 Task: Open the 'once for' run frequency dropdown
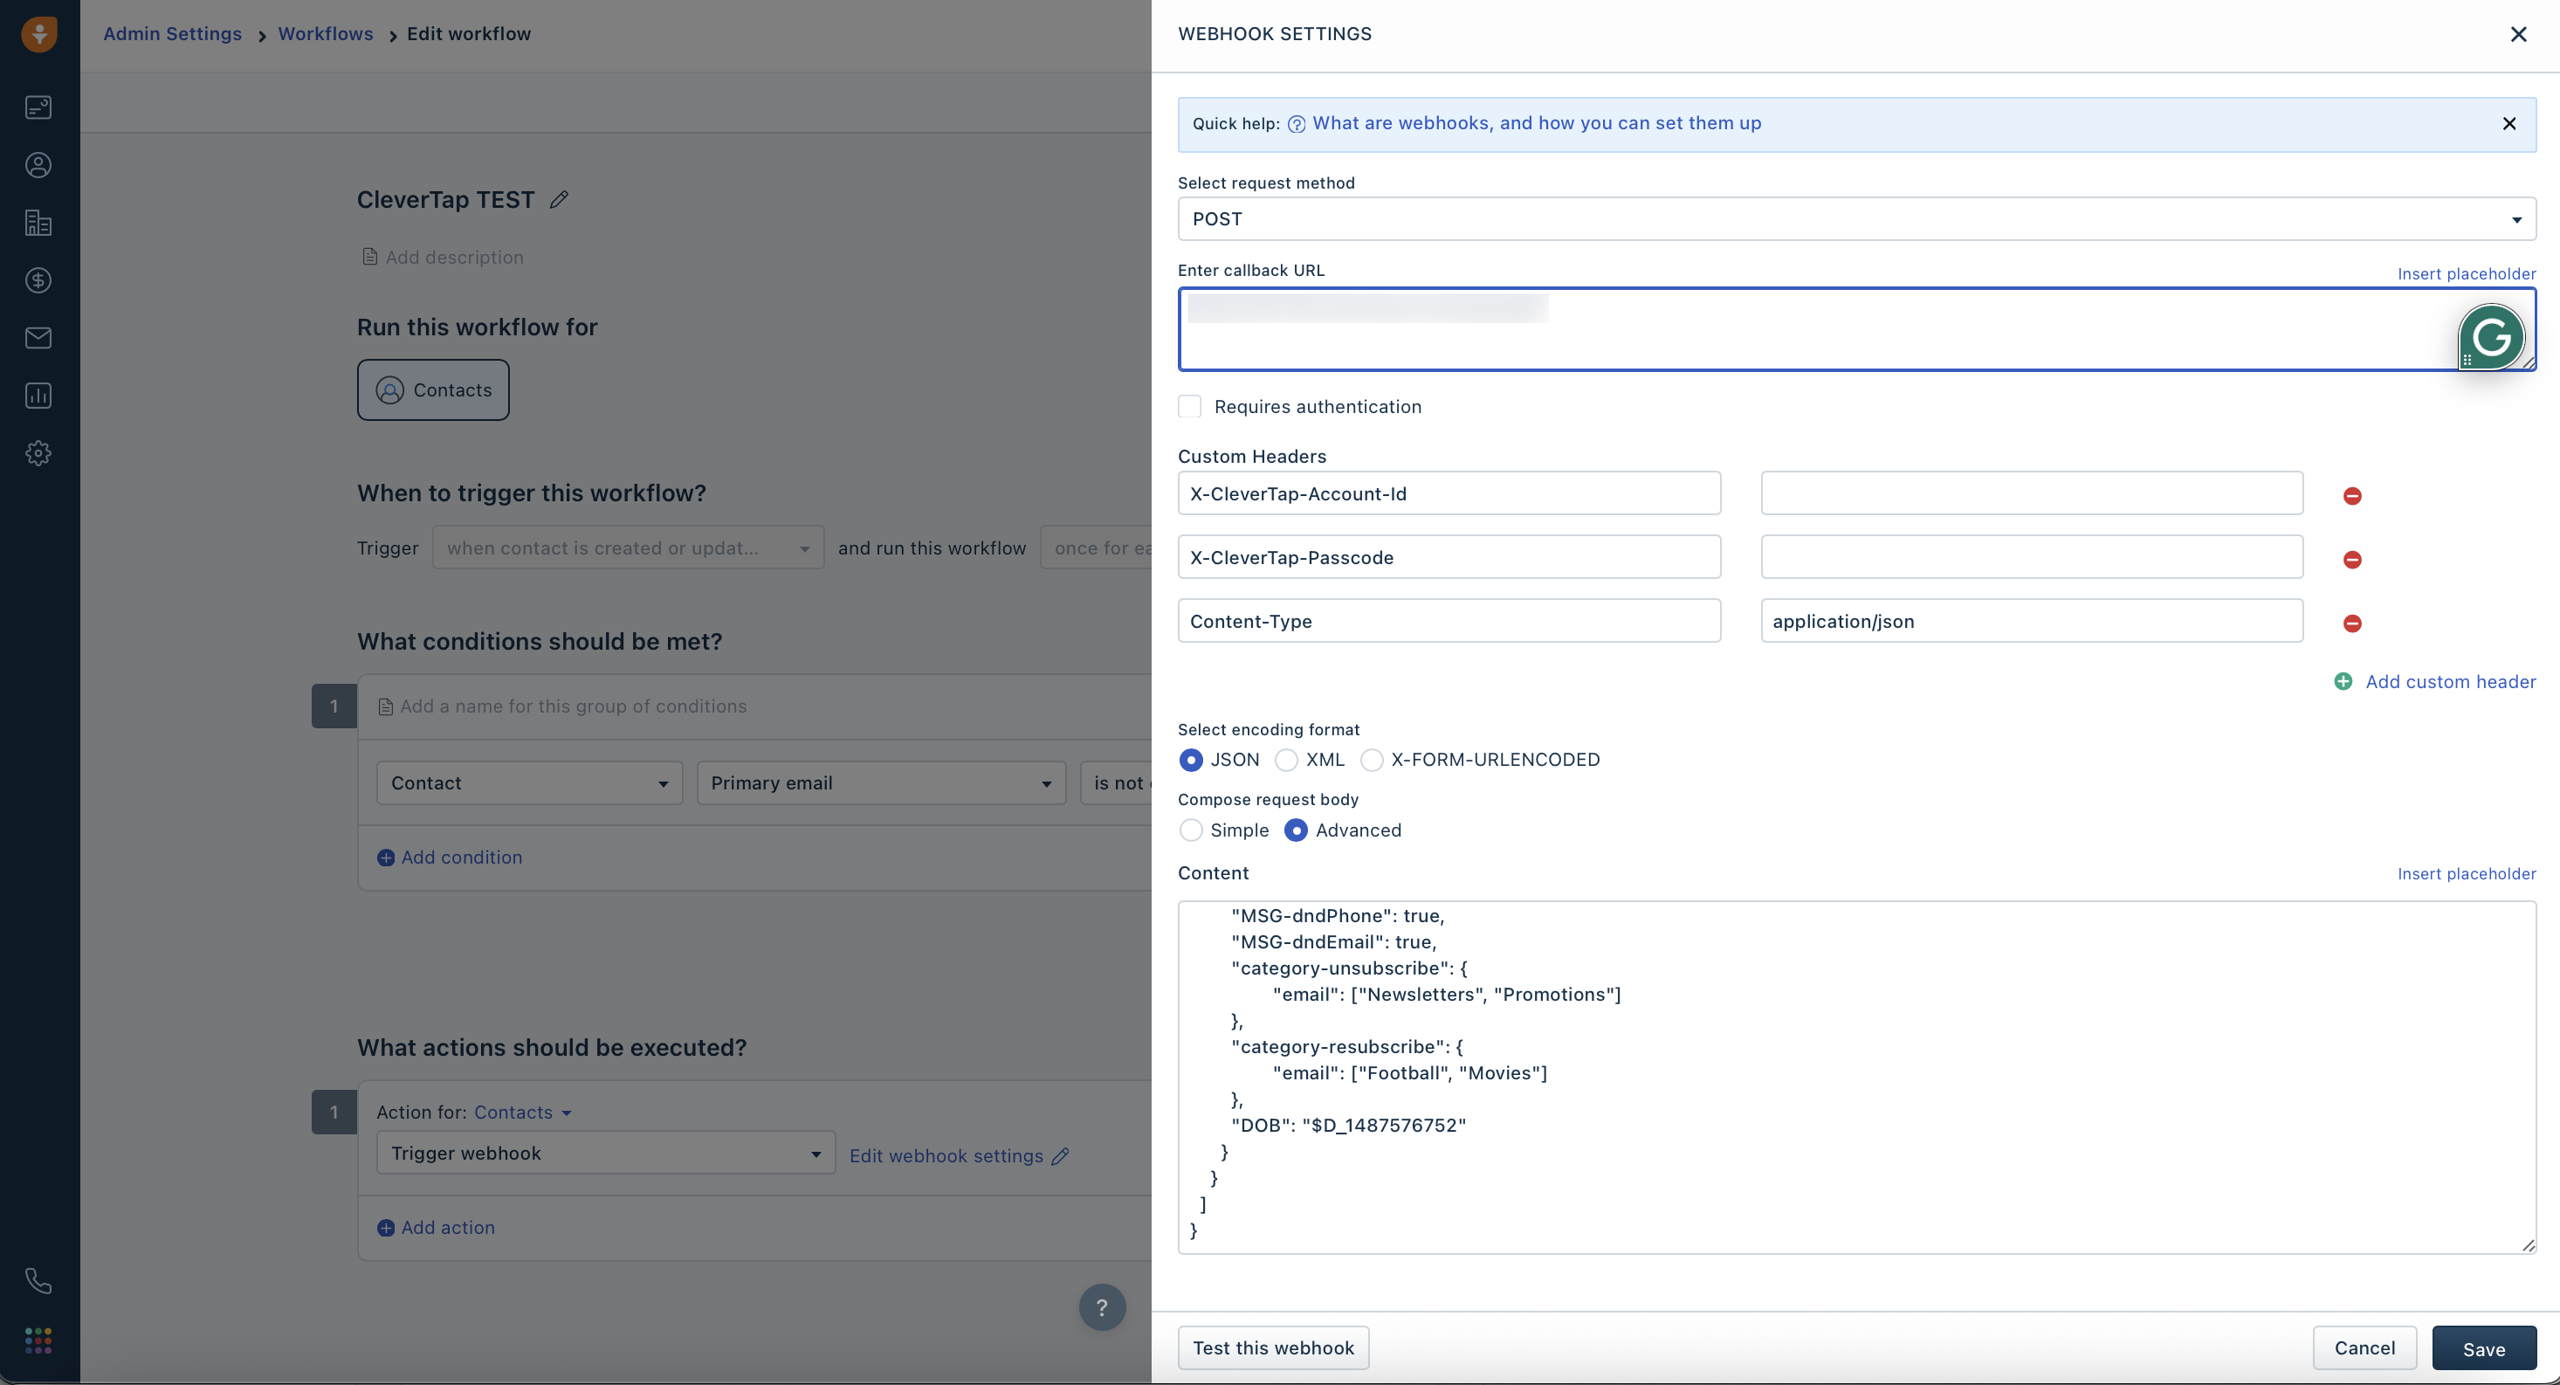pyautogui.click(x=1097, y=548)
